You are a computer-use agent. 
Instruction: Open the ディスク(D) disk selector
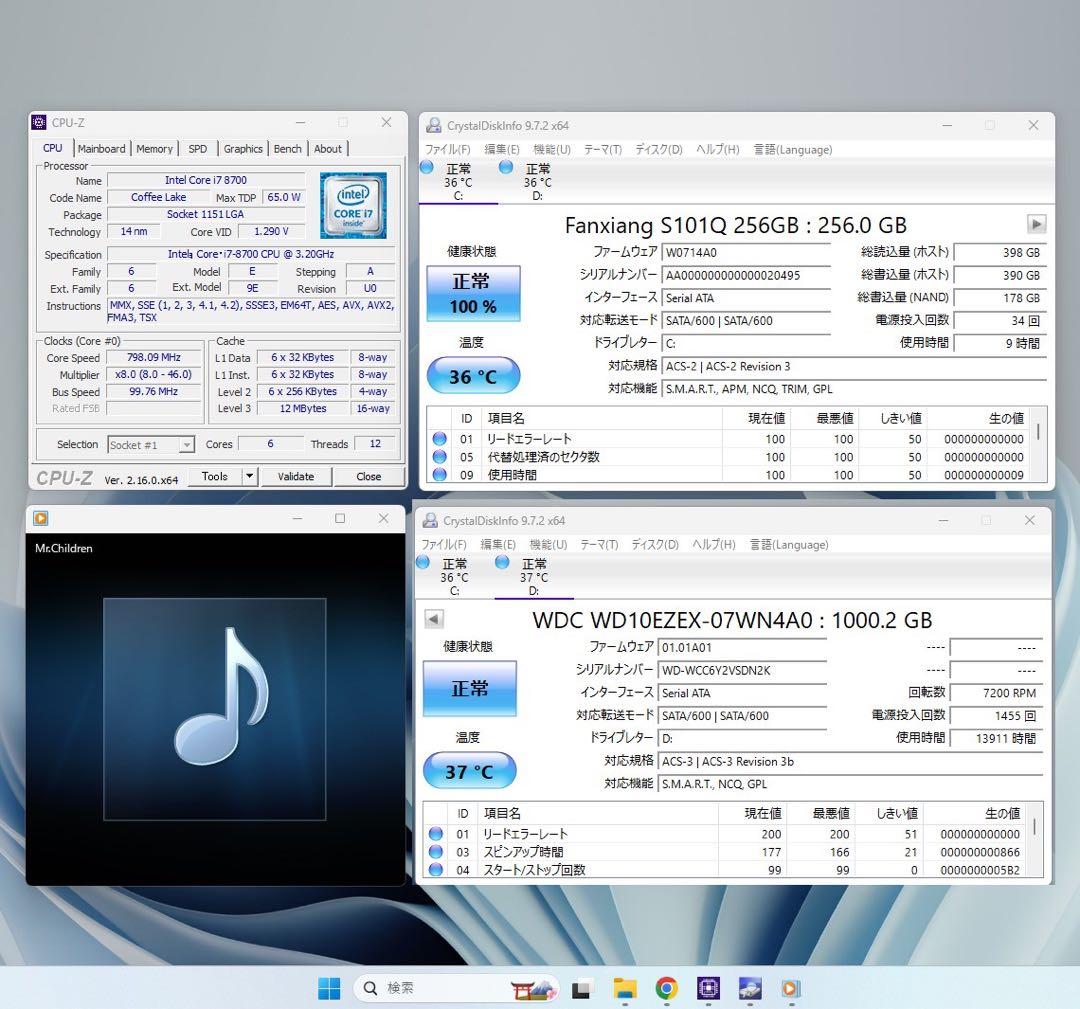click(658, 148)
